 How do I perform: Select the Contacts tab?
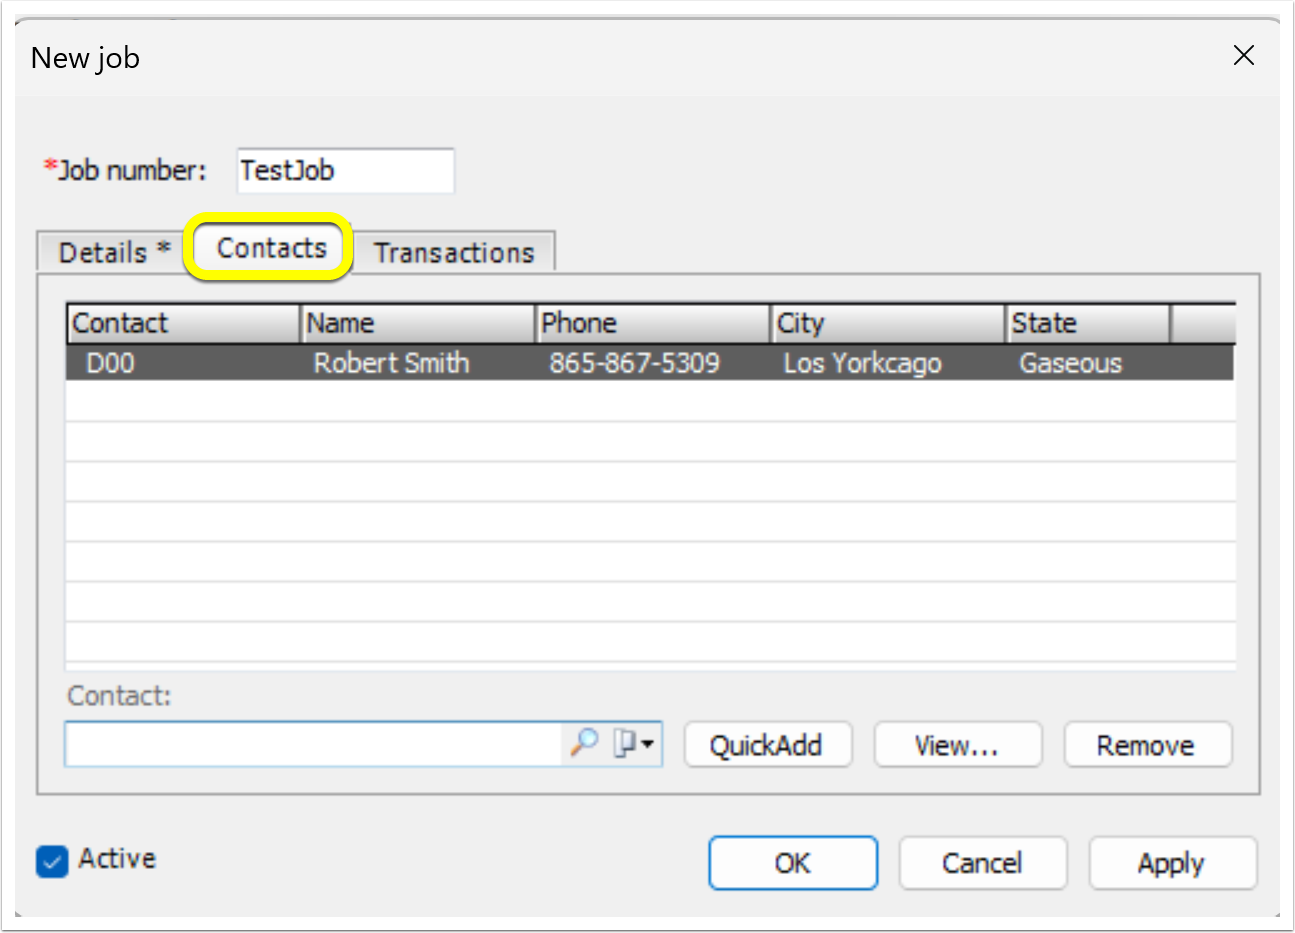(272, 248)
